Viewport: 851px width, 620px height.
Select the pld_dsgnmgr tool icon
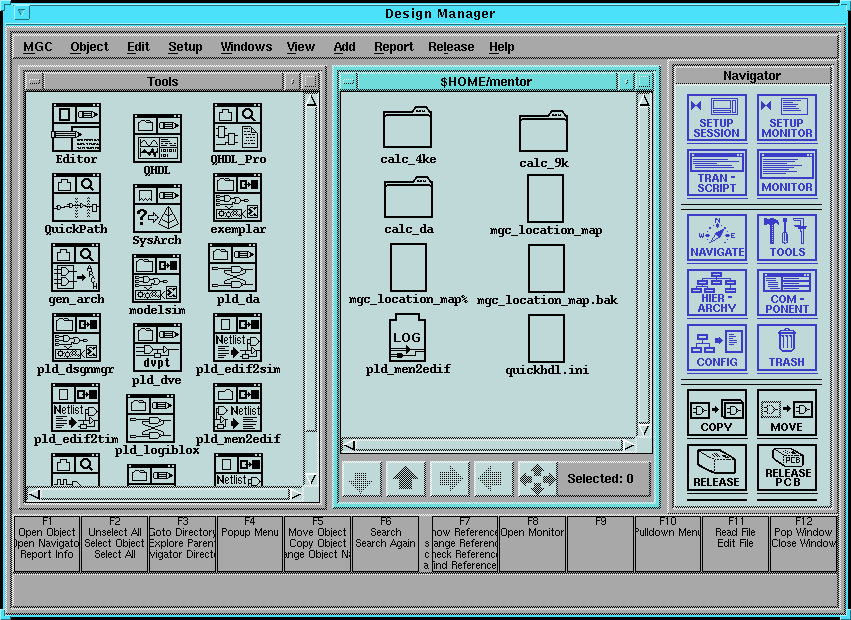pyautogui.click(x=77, y=338)
